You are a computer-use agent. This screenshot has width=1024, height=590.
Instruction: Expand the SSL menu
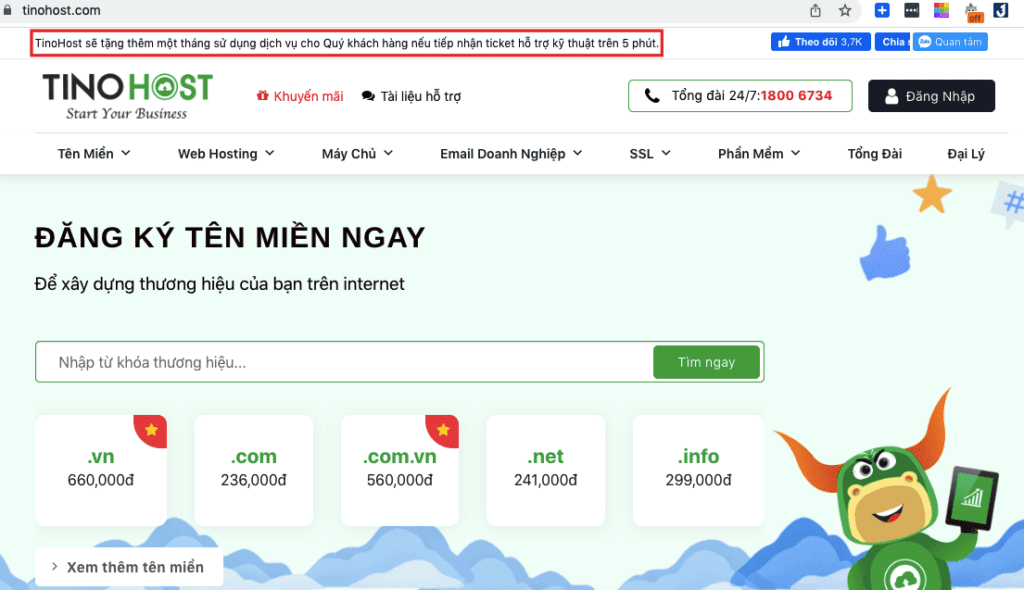pyautogui.click(x=650, y=154)
